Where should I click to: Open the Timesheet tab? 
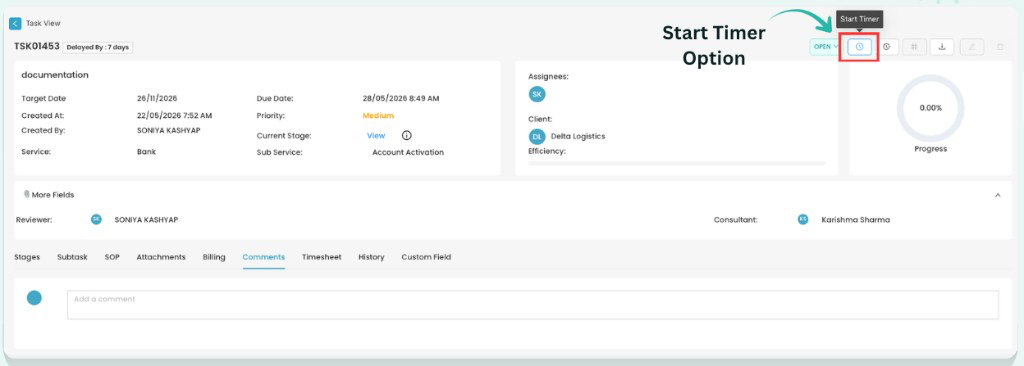(321, 258)
